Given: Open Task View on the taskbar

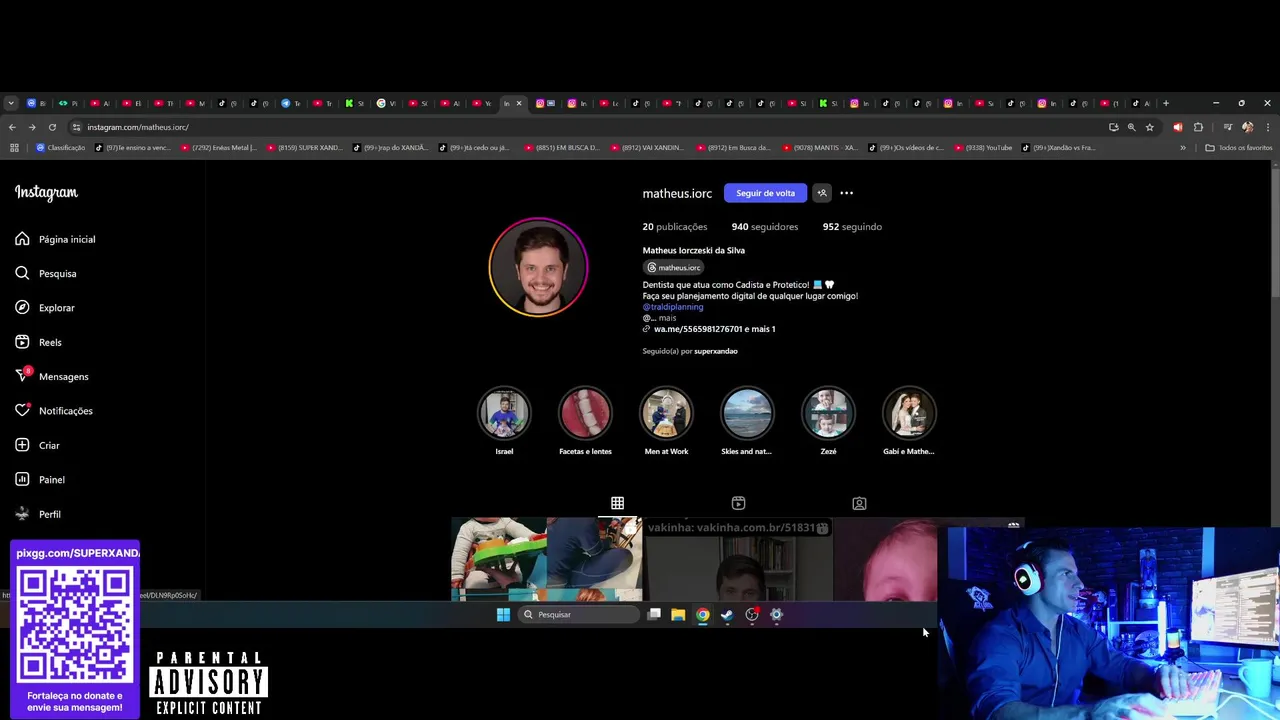Looking at the screenshot, I should 654,615.
